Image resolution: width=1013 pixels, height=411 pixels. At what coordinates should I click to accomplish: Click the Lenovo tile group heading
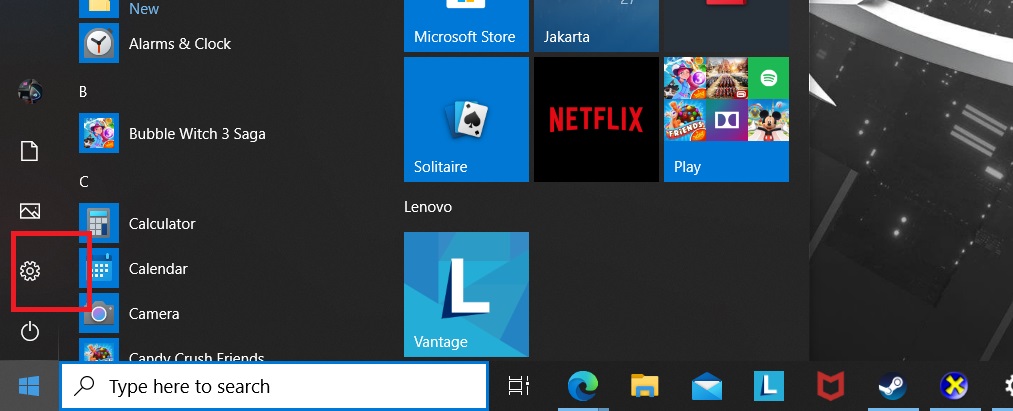pyautogui.click(x=428, y=207)
